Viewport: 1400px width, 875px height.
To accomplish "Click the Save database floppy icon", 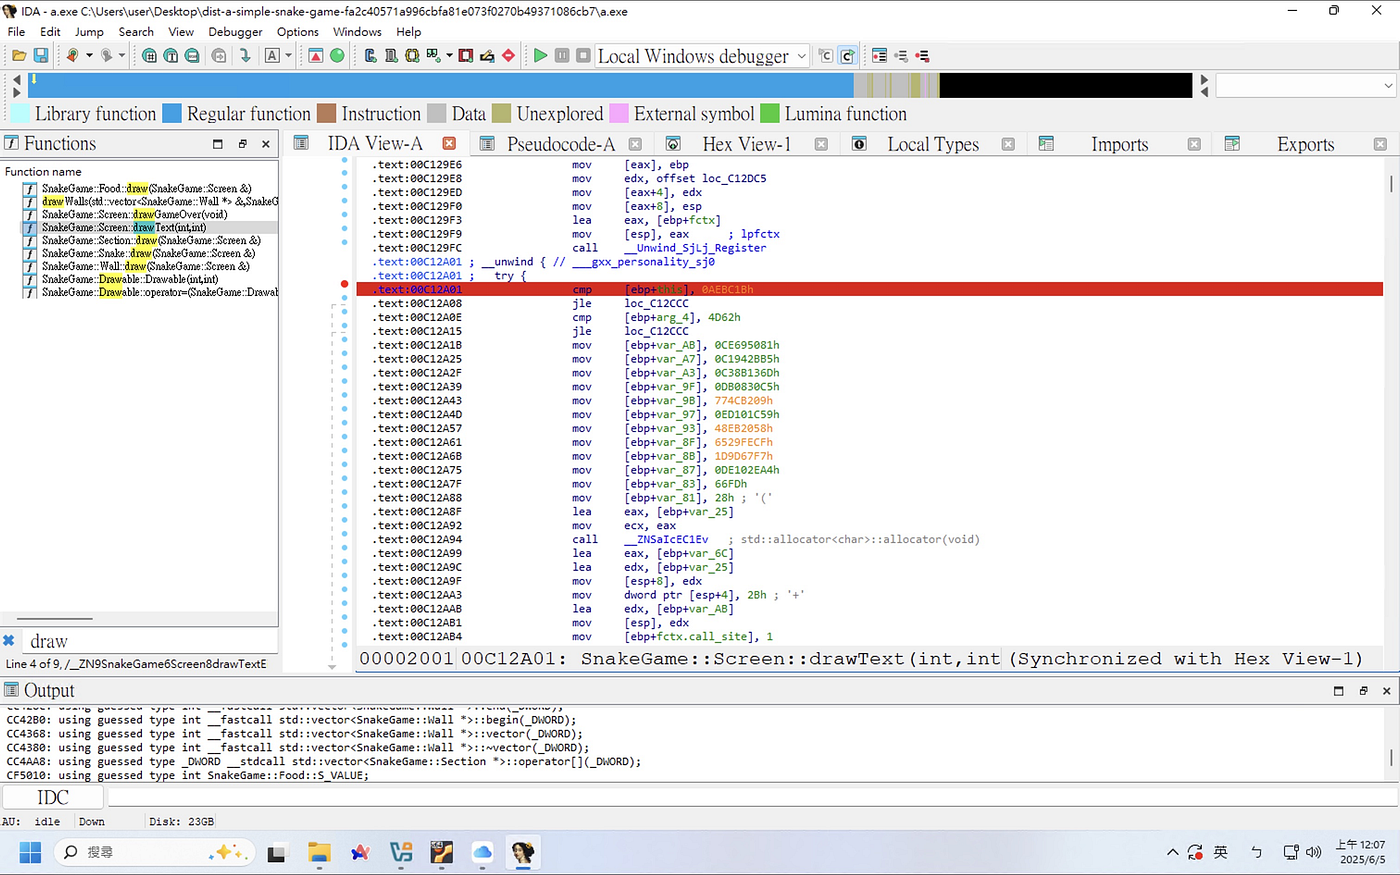I will tap(41, 56).
